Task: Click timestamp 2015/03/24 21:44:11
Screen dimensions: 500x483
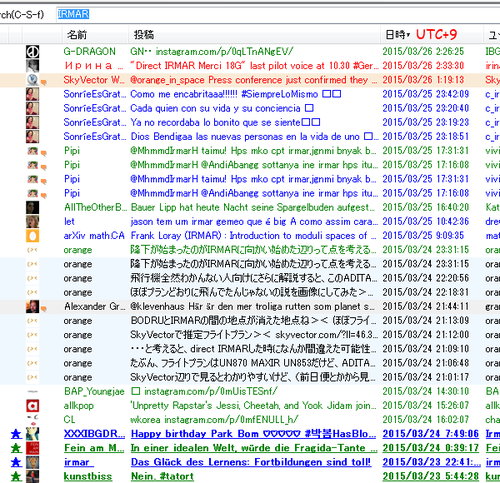Action: point(425,306)
